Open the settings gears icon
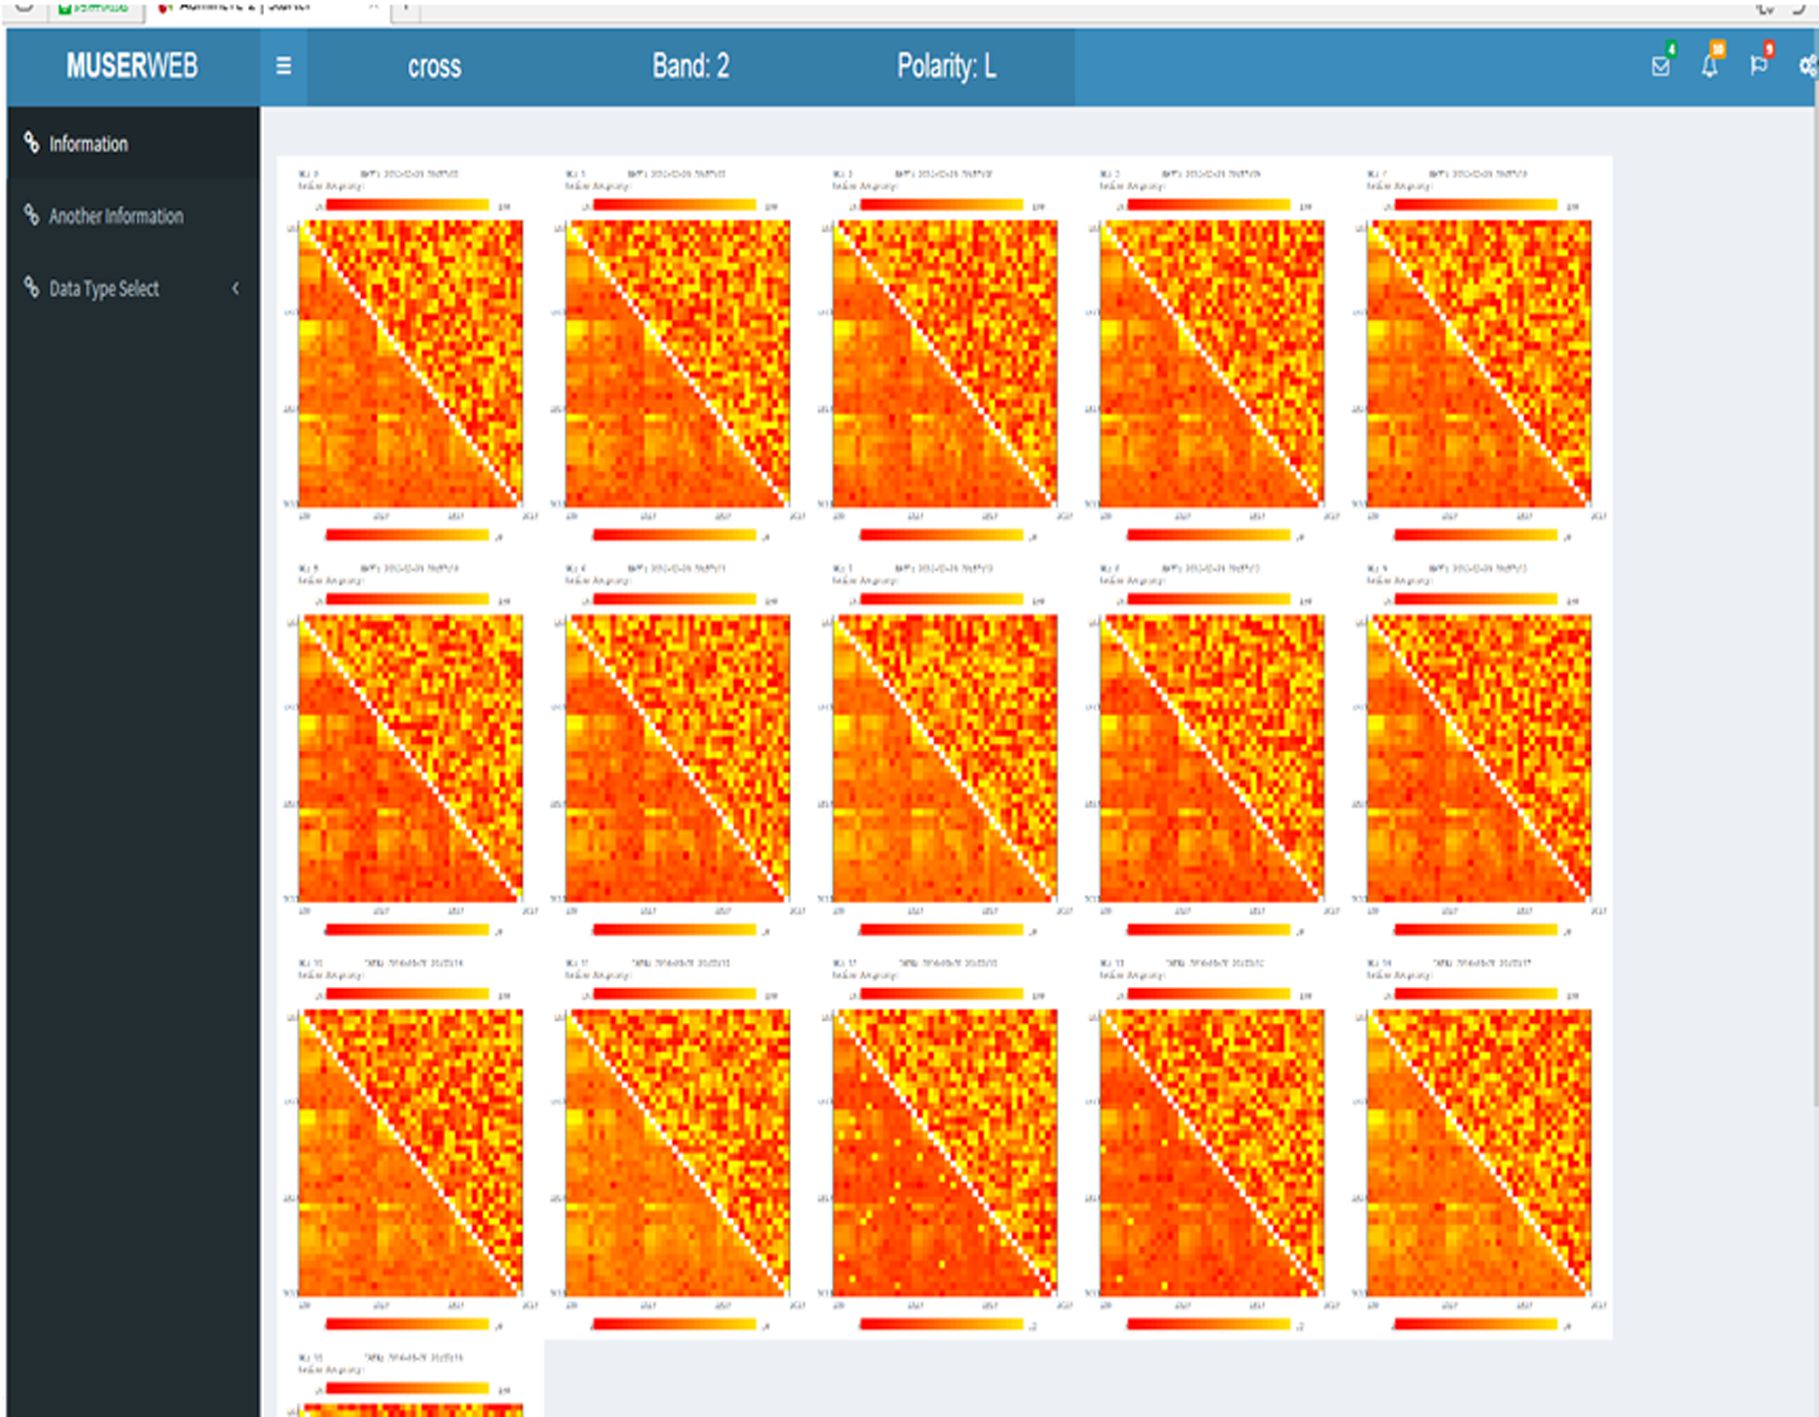The image size is (1819, 1417). coord(1807,66)
